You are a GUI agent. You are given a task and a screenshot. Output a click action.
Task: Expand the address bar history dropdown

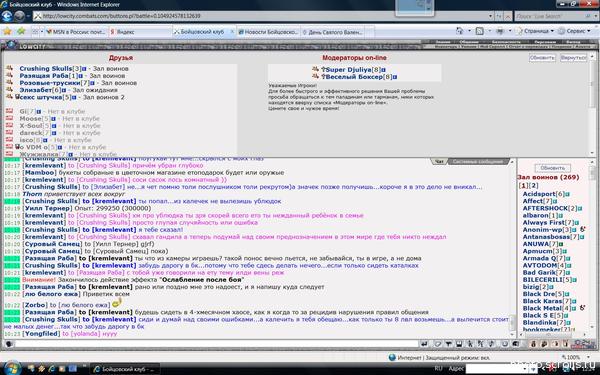[x=490, y=16]
